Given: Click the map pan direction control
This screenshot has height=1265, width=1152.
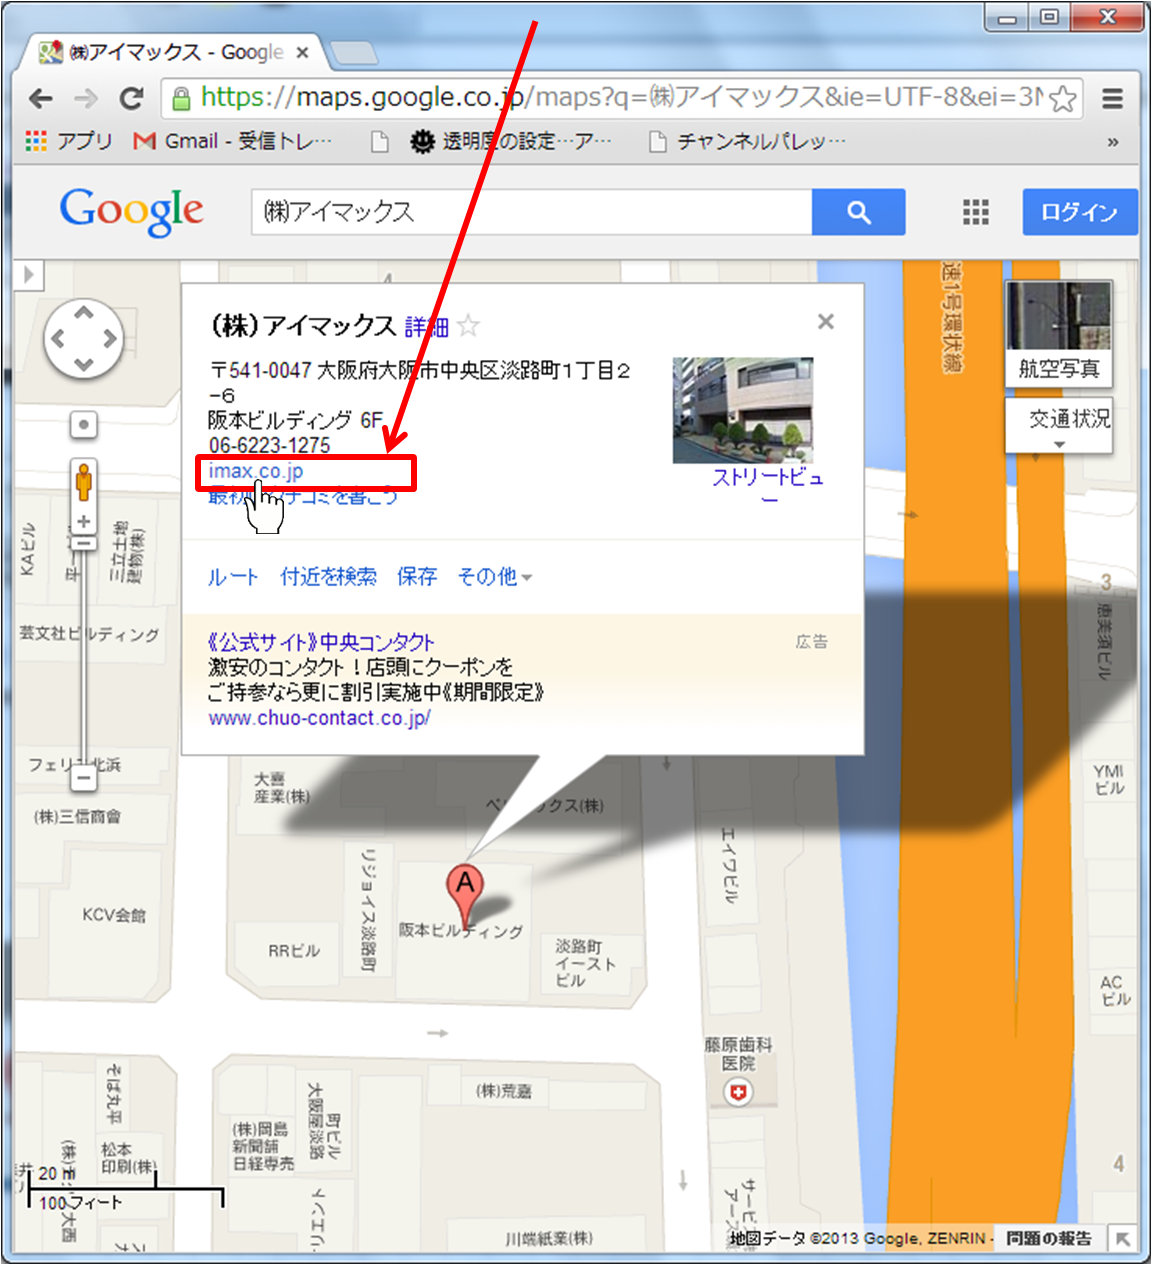Looking at the screenshot, I should click(84, 339).
